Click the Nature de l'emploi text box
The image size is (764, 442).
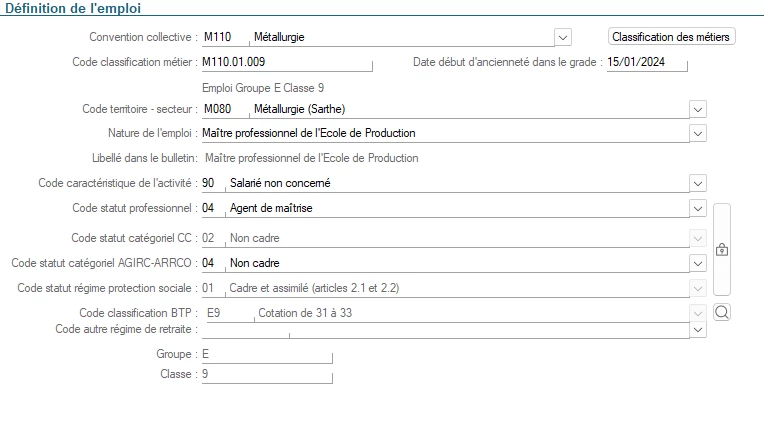click(440, 133)
